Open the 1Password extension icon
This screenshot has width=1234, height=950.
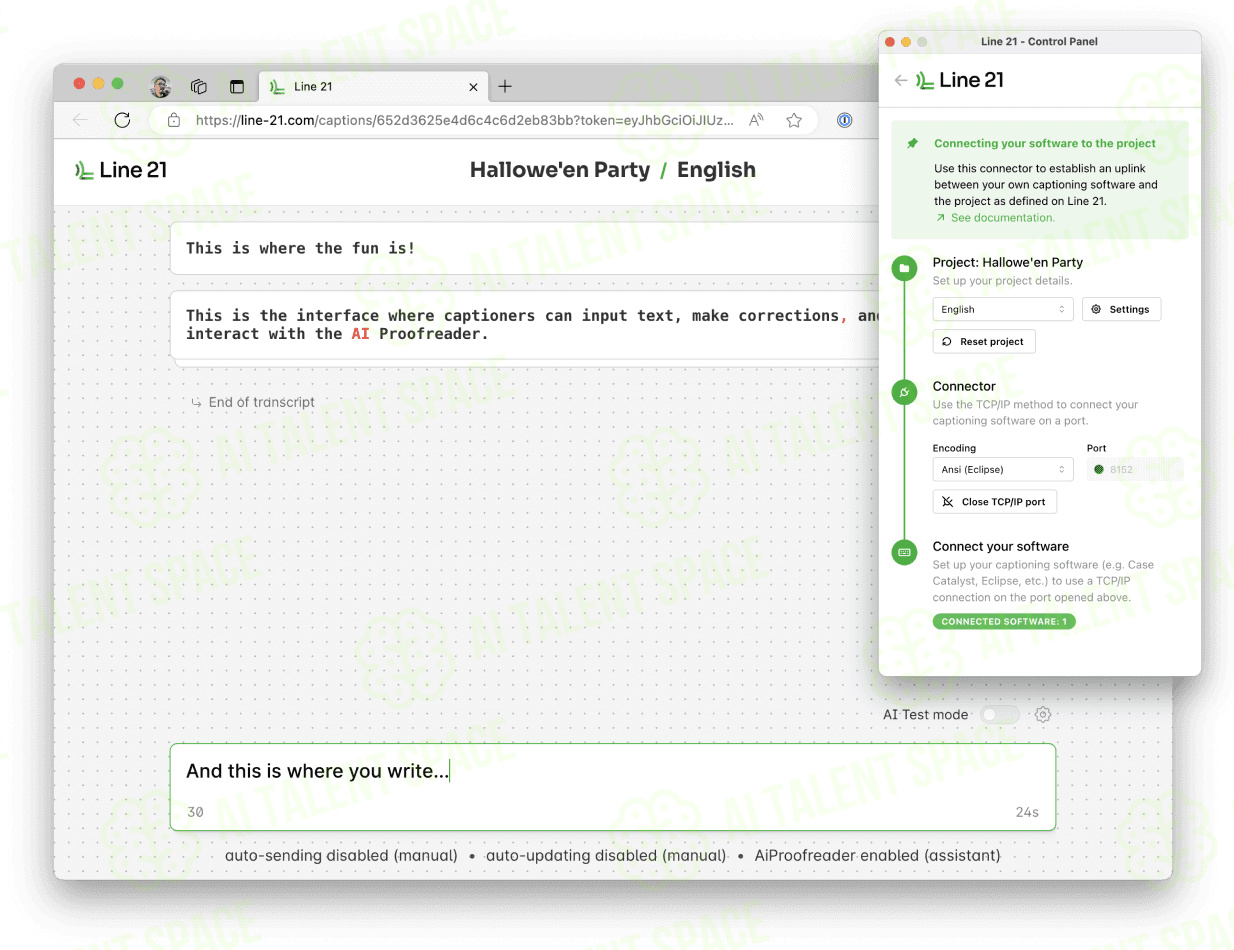click(x=844, y=120)
